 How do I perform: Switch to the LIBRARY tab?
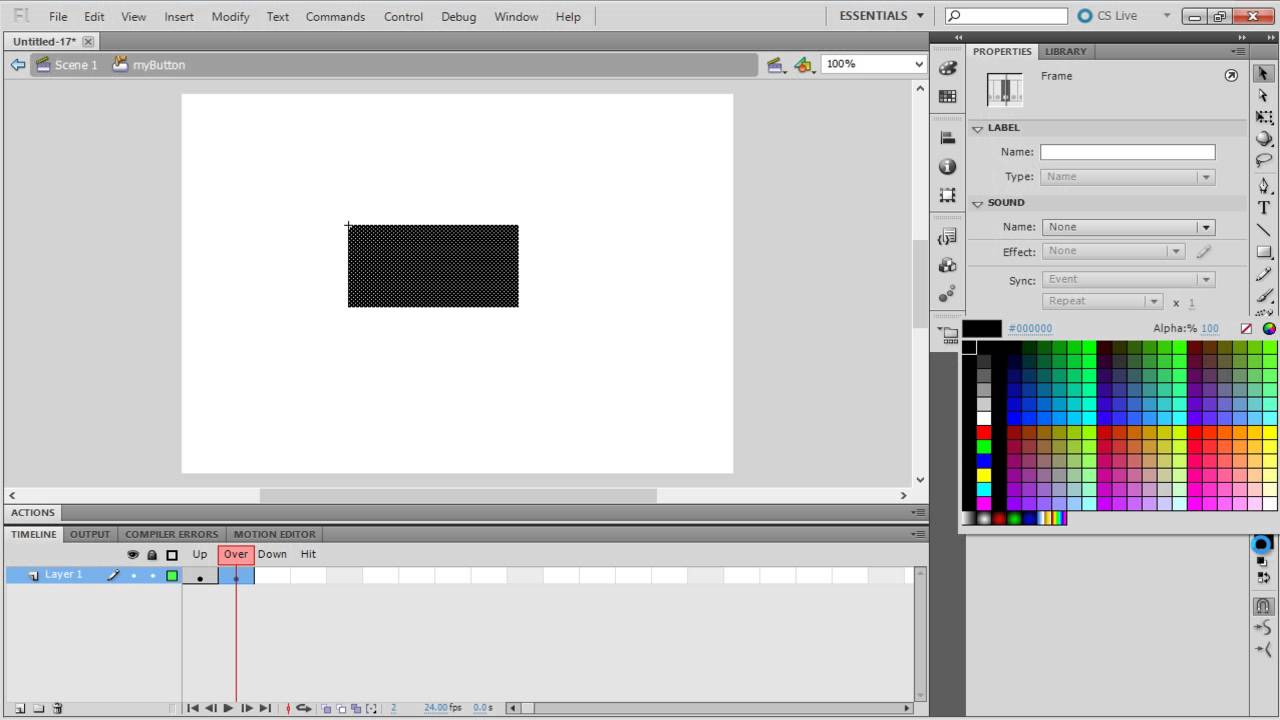click(x=1066, y=51)
